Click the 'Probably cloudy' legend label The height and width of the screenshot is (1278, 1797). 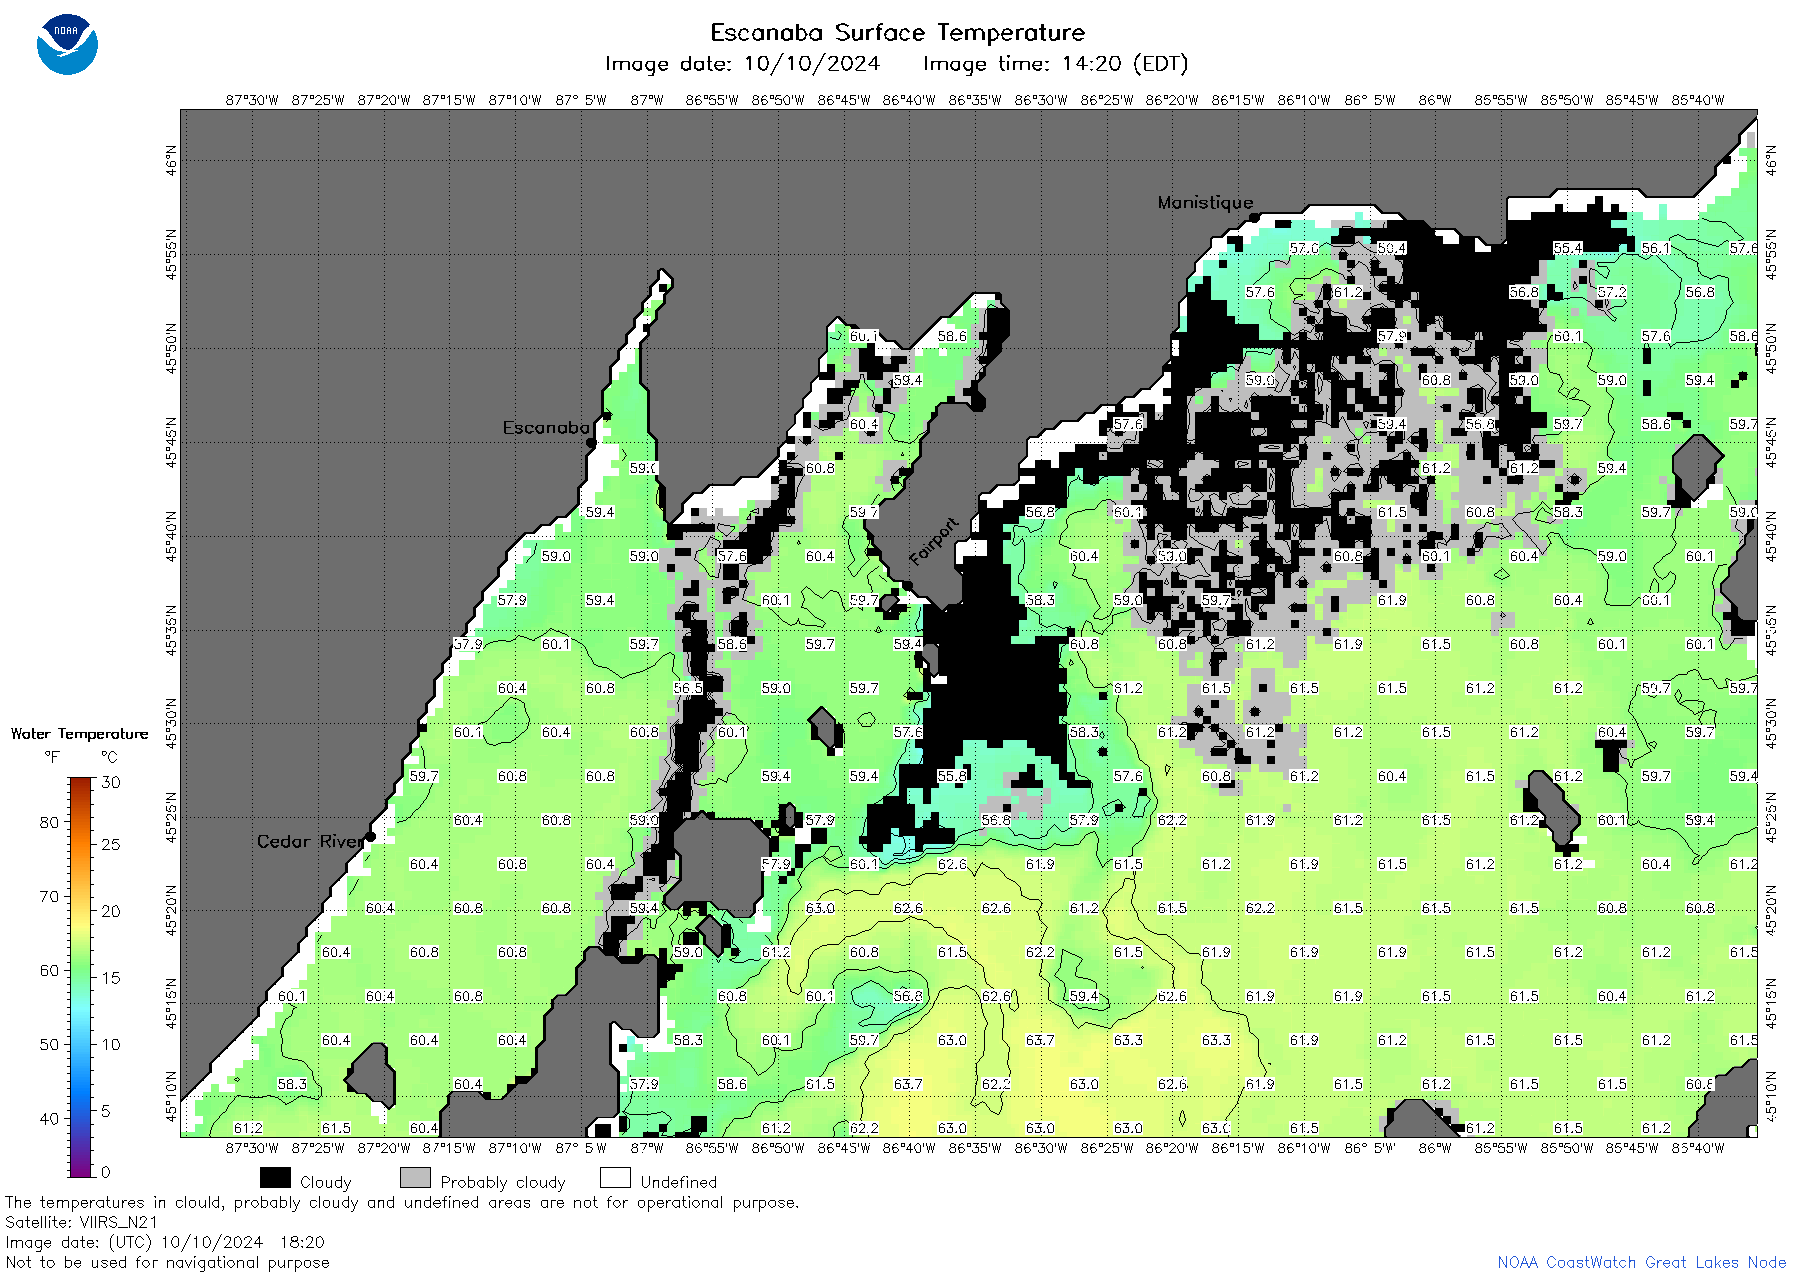pyautogui.click(x=503, y=1182)
